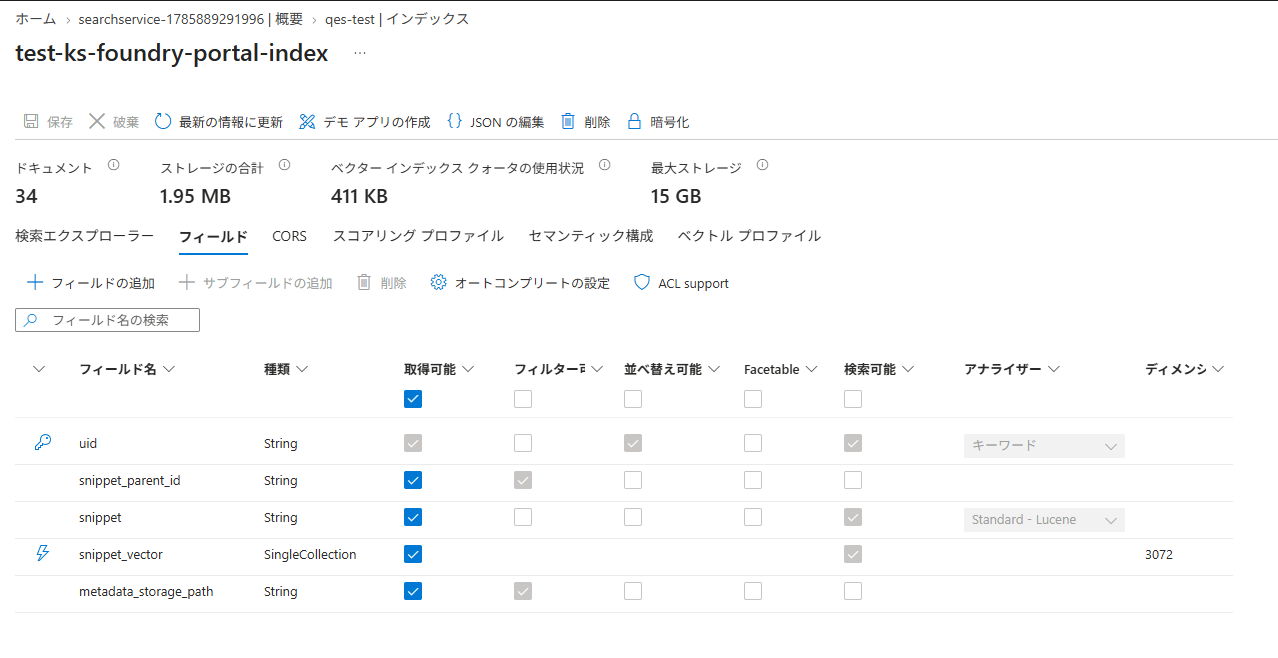
Task: Open the キーワード analyzer dropdown for uid
Action: pyautogui.click(x=1044, y=446)
